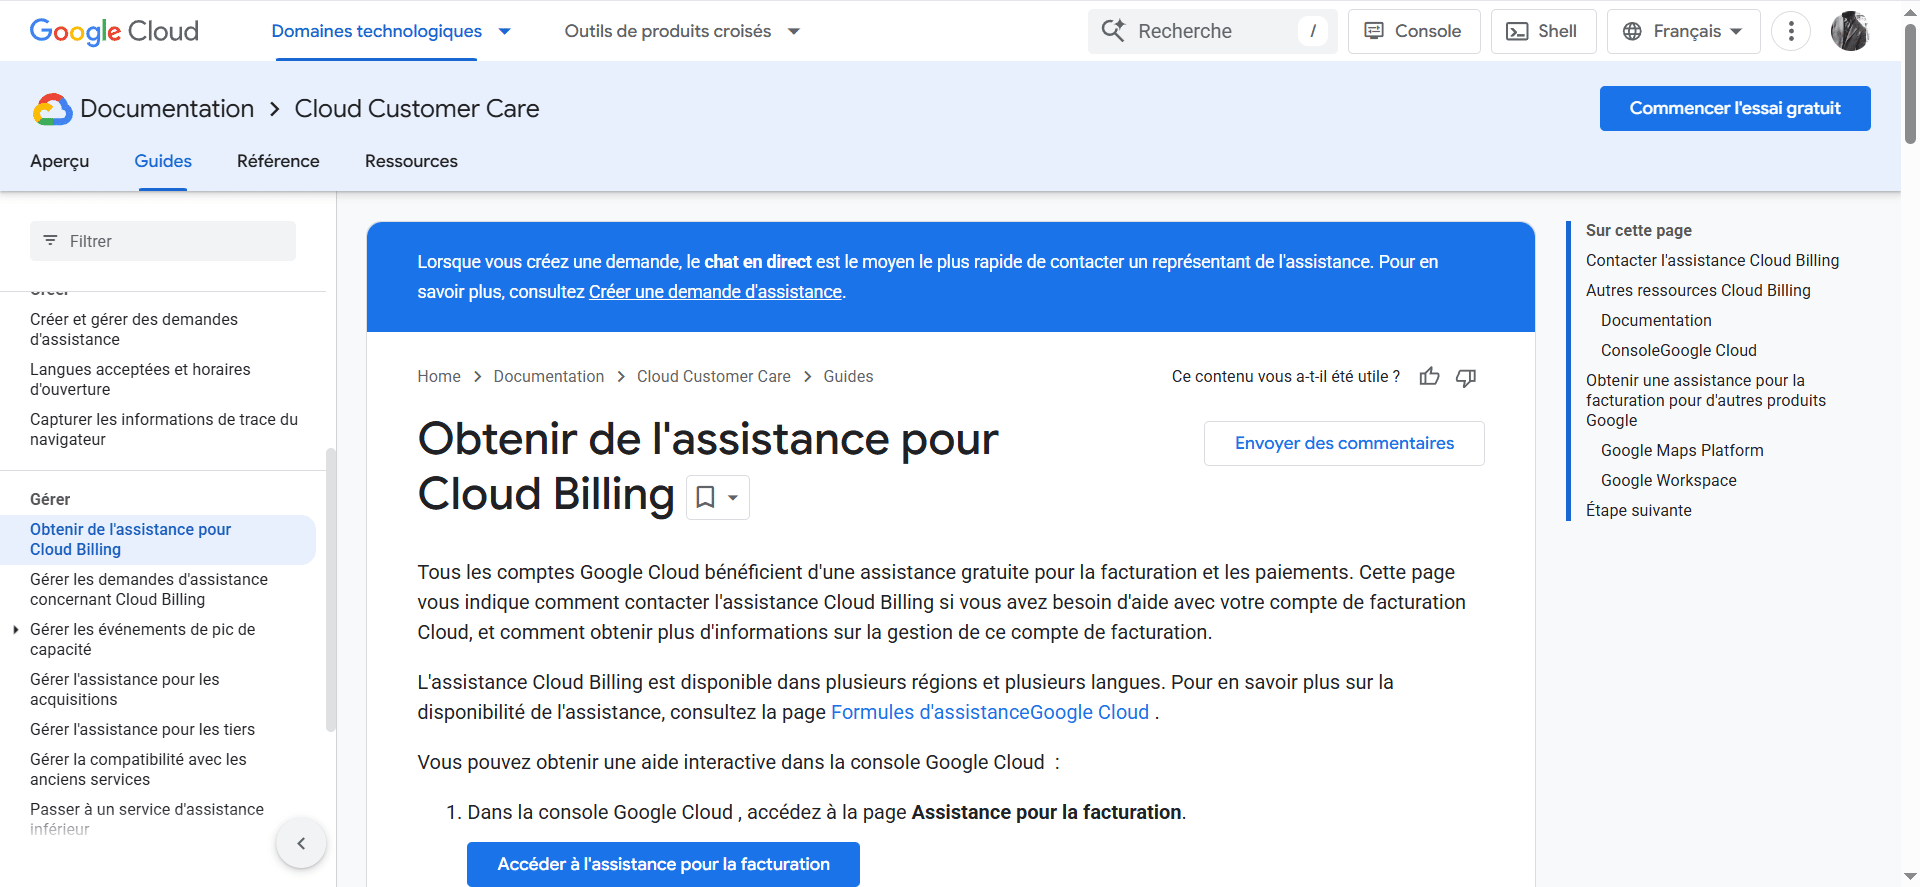Screen dimensions: 1920x887
Task: Click the page vertical scrollbar
Action: (1910, 85)
